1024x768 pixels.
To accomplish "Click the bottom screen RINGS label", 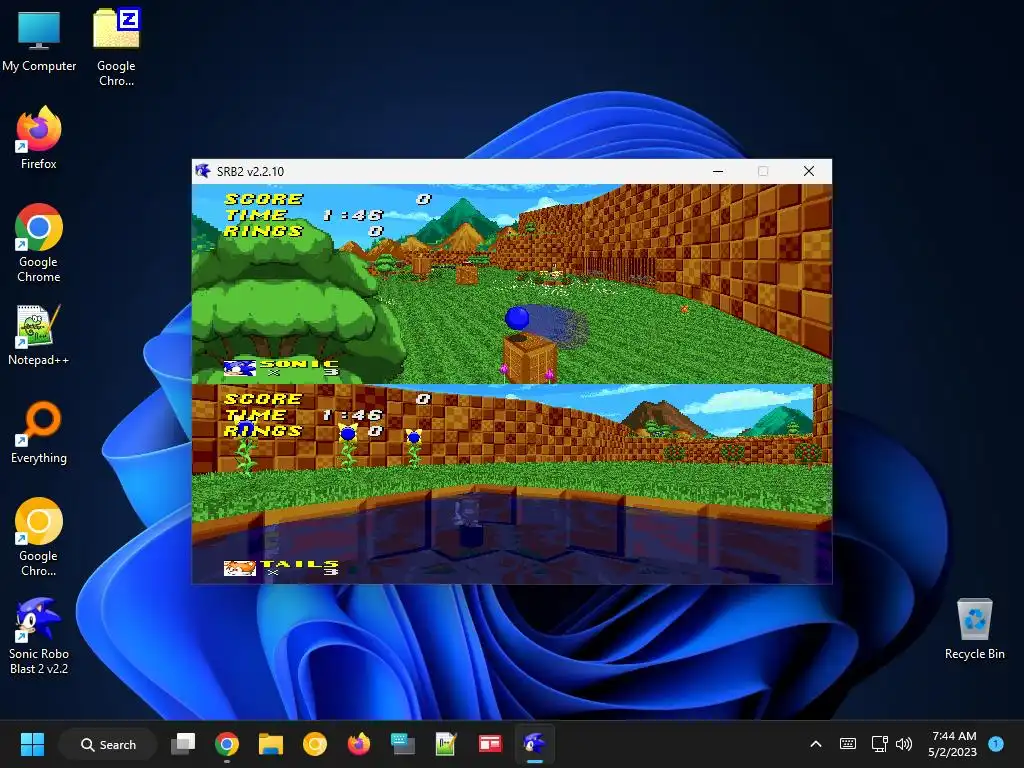I will 263,431.
